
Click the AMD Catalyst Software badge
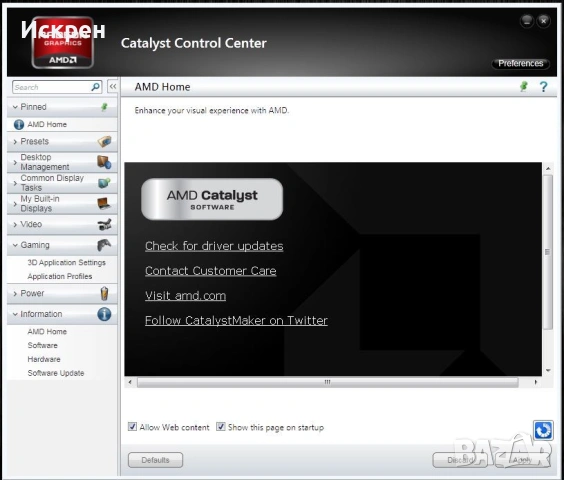[212, 199]
